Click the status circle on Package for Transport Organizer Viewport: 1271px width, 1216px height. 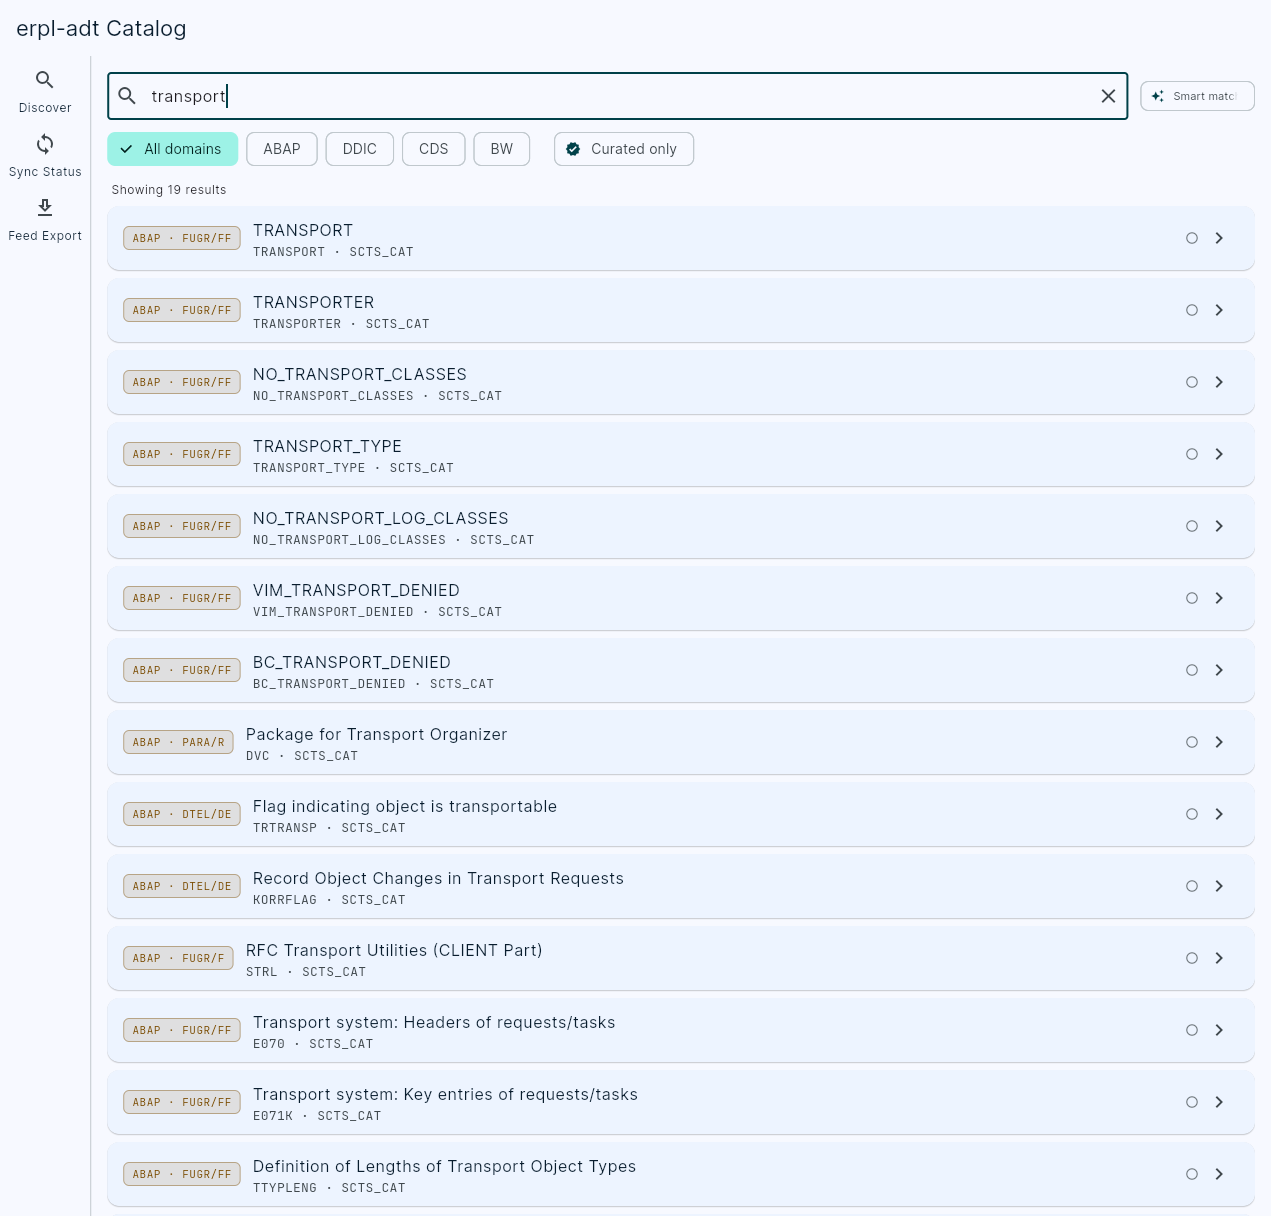1192,742
